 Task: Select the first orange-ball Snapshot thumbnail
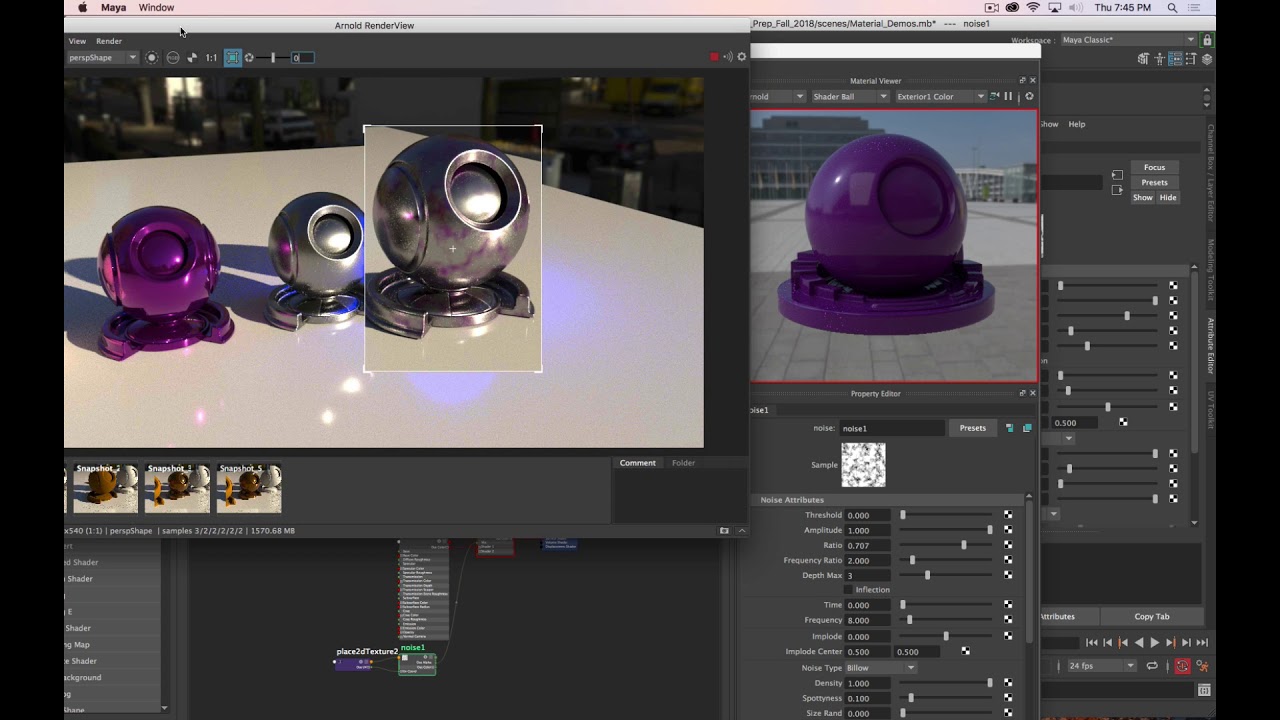pyautogui.click(x=105, y=488)
